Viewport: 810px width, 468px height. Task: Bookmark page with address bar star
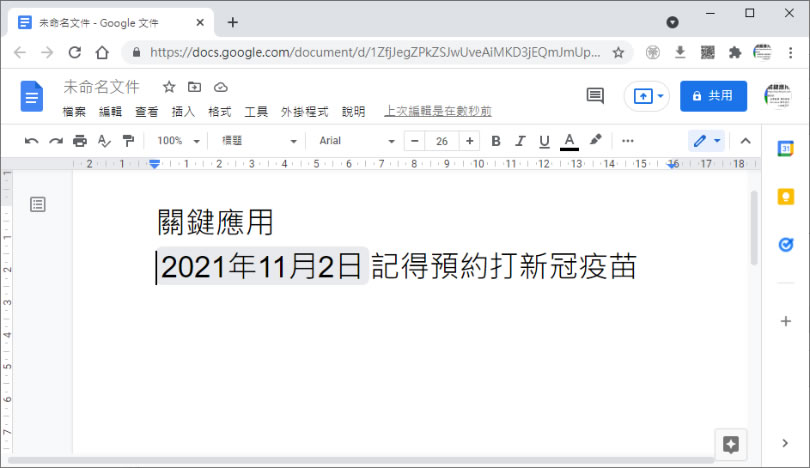pyautogui.click(x=618, y=52)
